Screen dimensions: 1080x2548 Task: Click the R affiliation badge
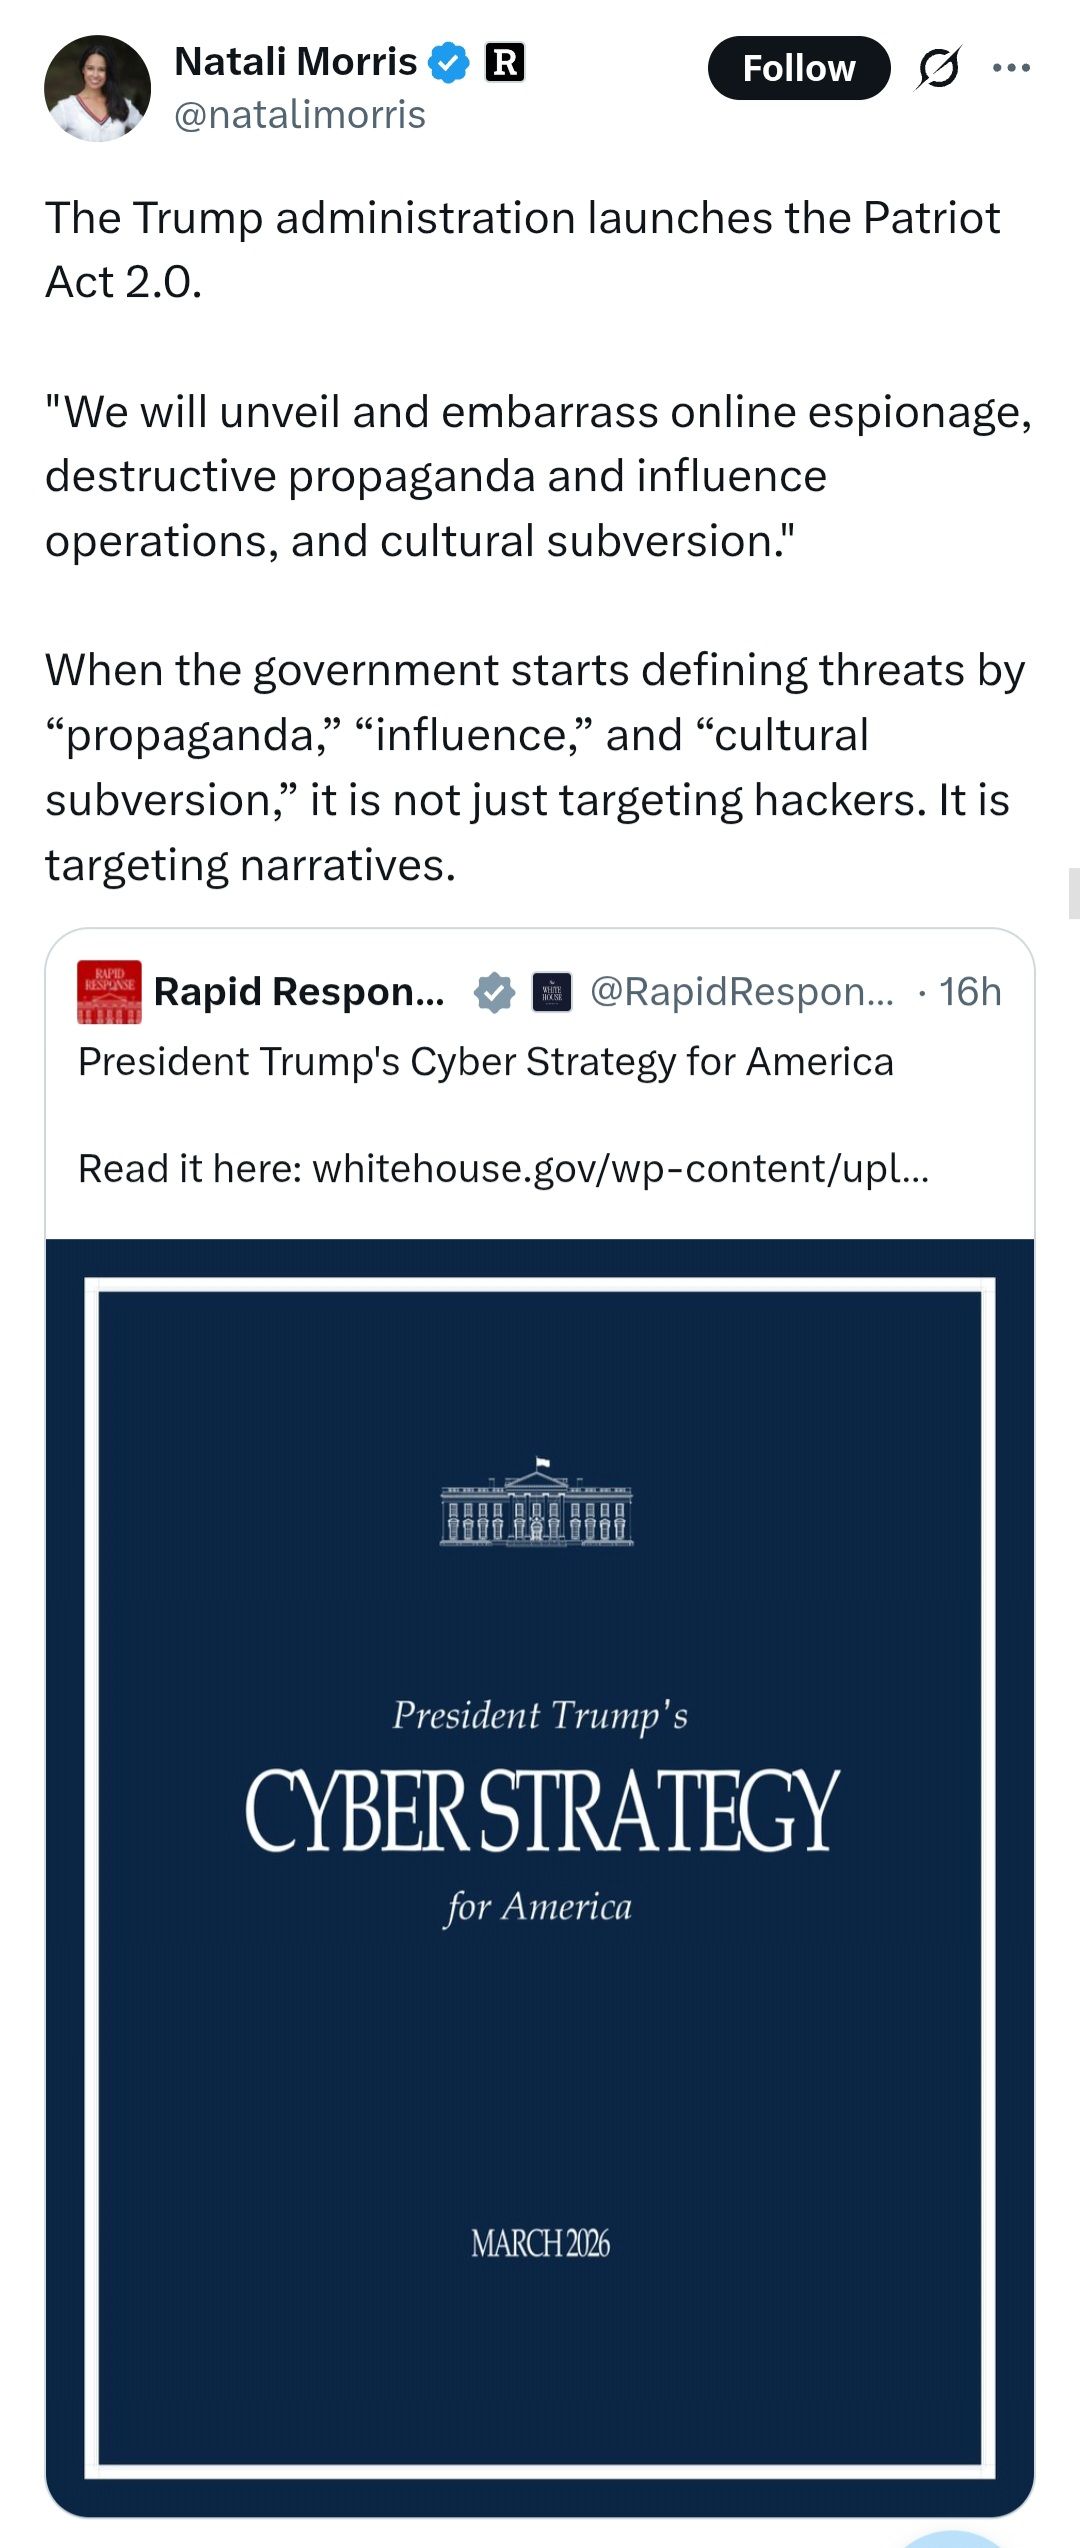click(x=505, y=62)
